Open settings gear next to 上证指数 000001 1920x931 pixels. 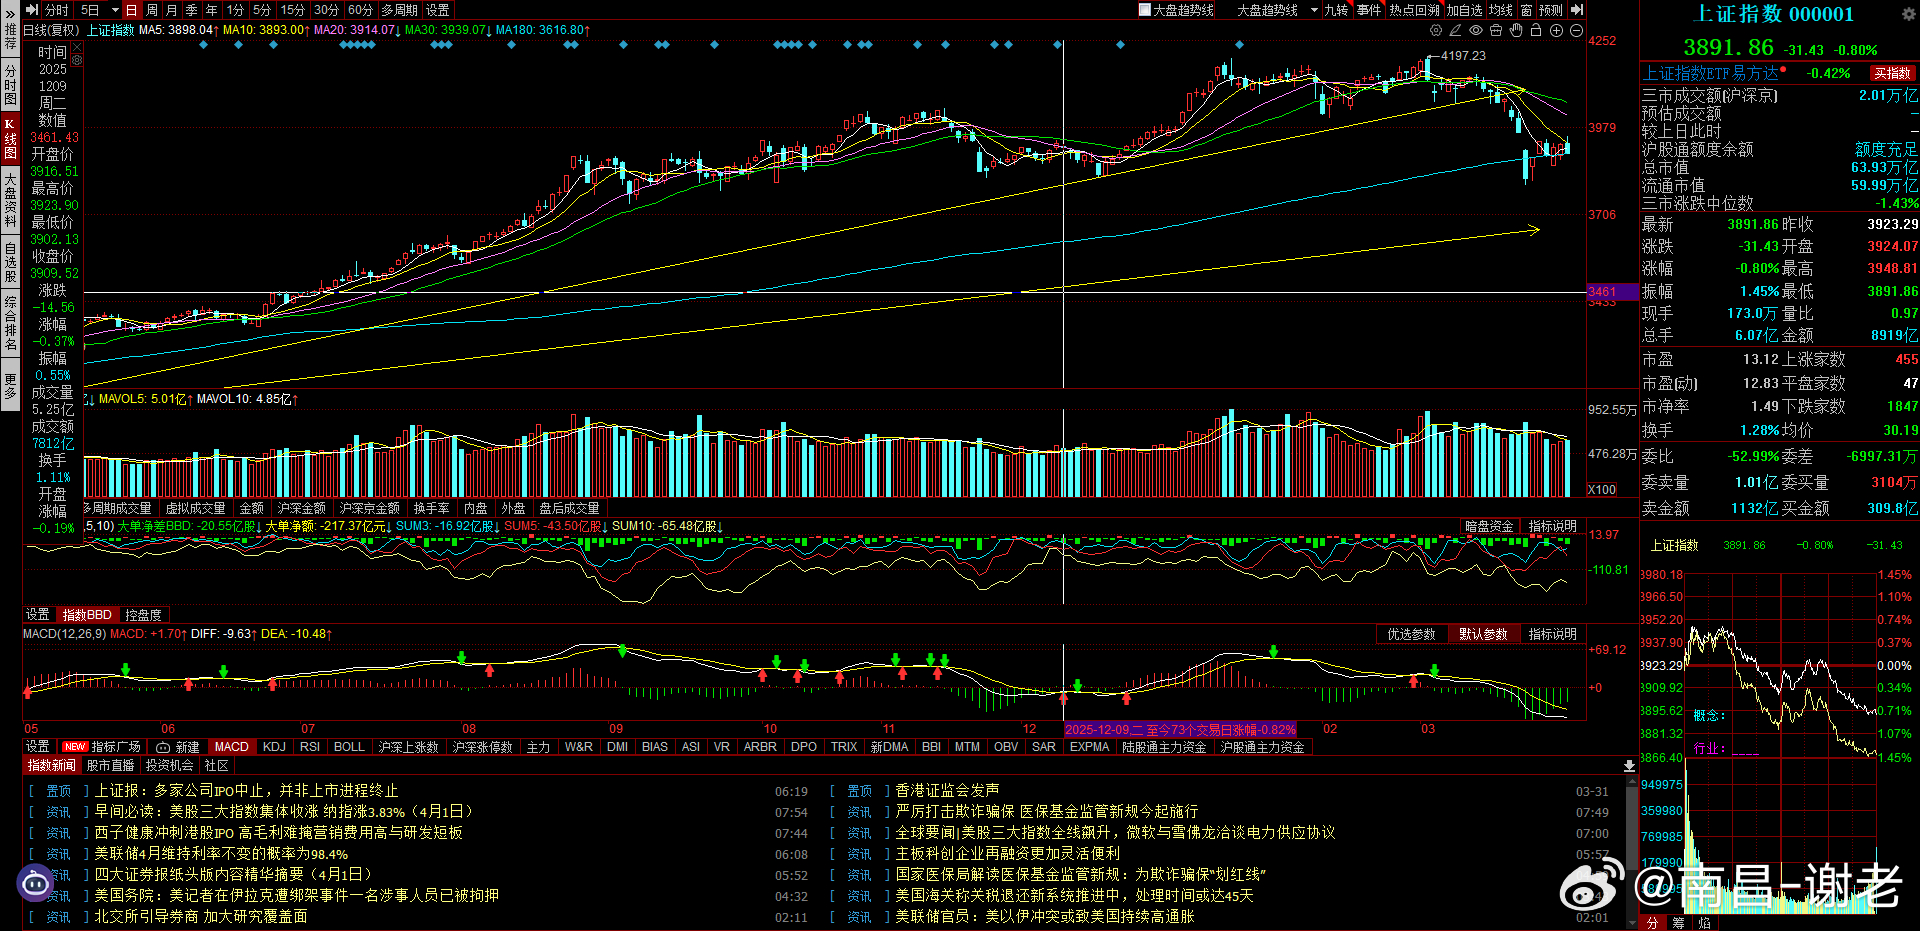coord(1908,14)
